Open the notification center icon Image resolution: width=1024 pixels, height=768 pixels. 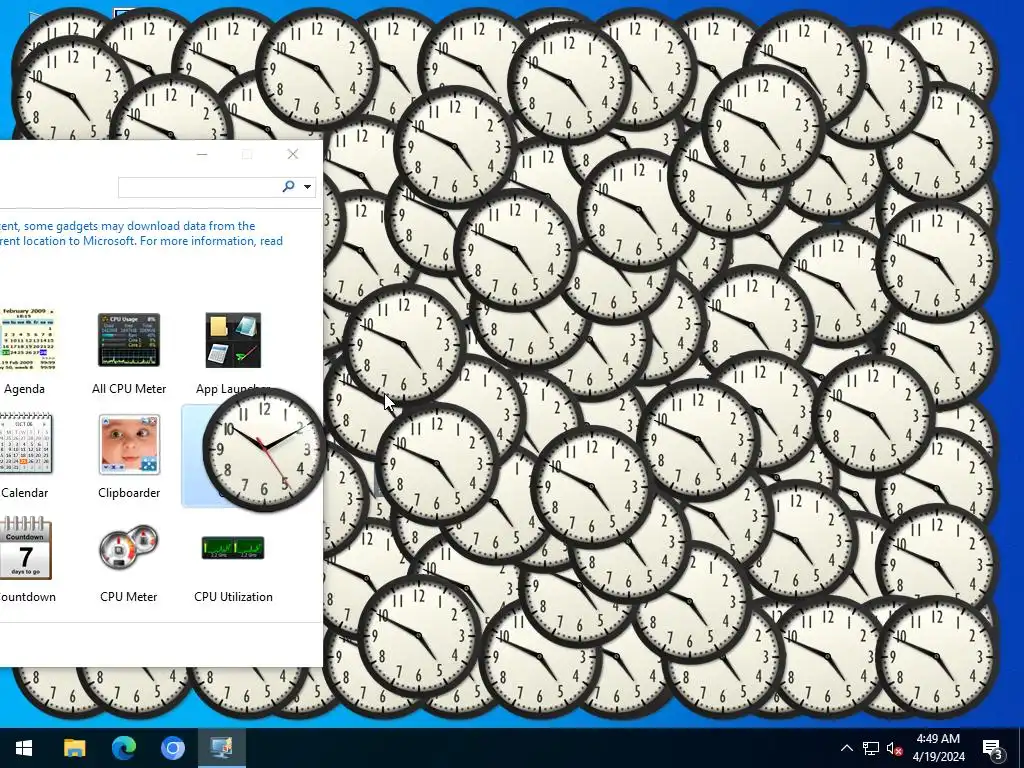coord(993,749)
